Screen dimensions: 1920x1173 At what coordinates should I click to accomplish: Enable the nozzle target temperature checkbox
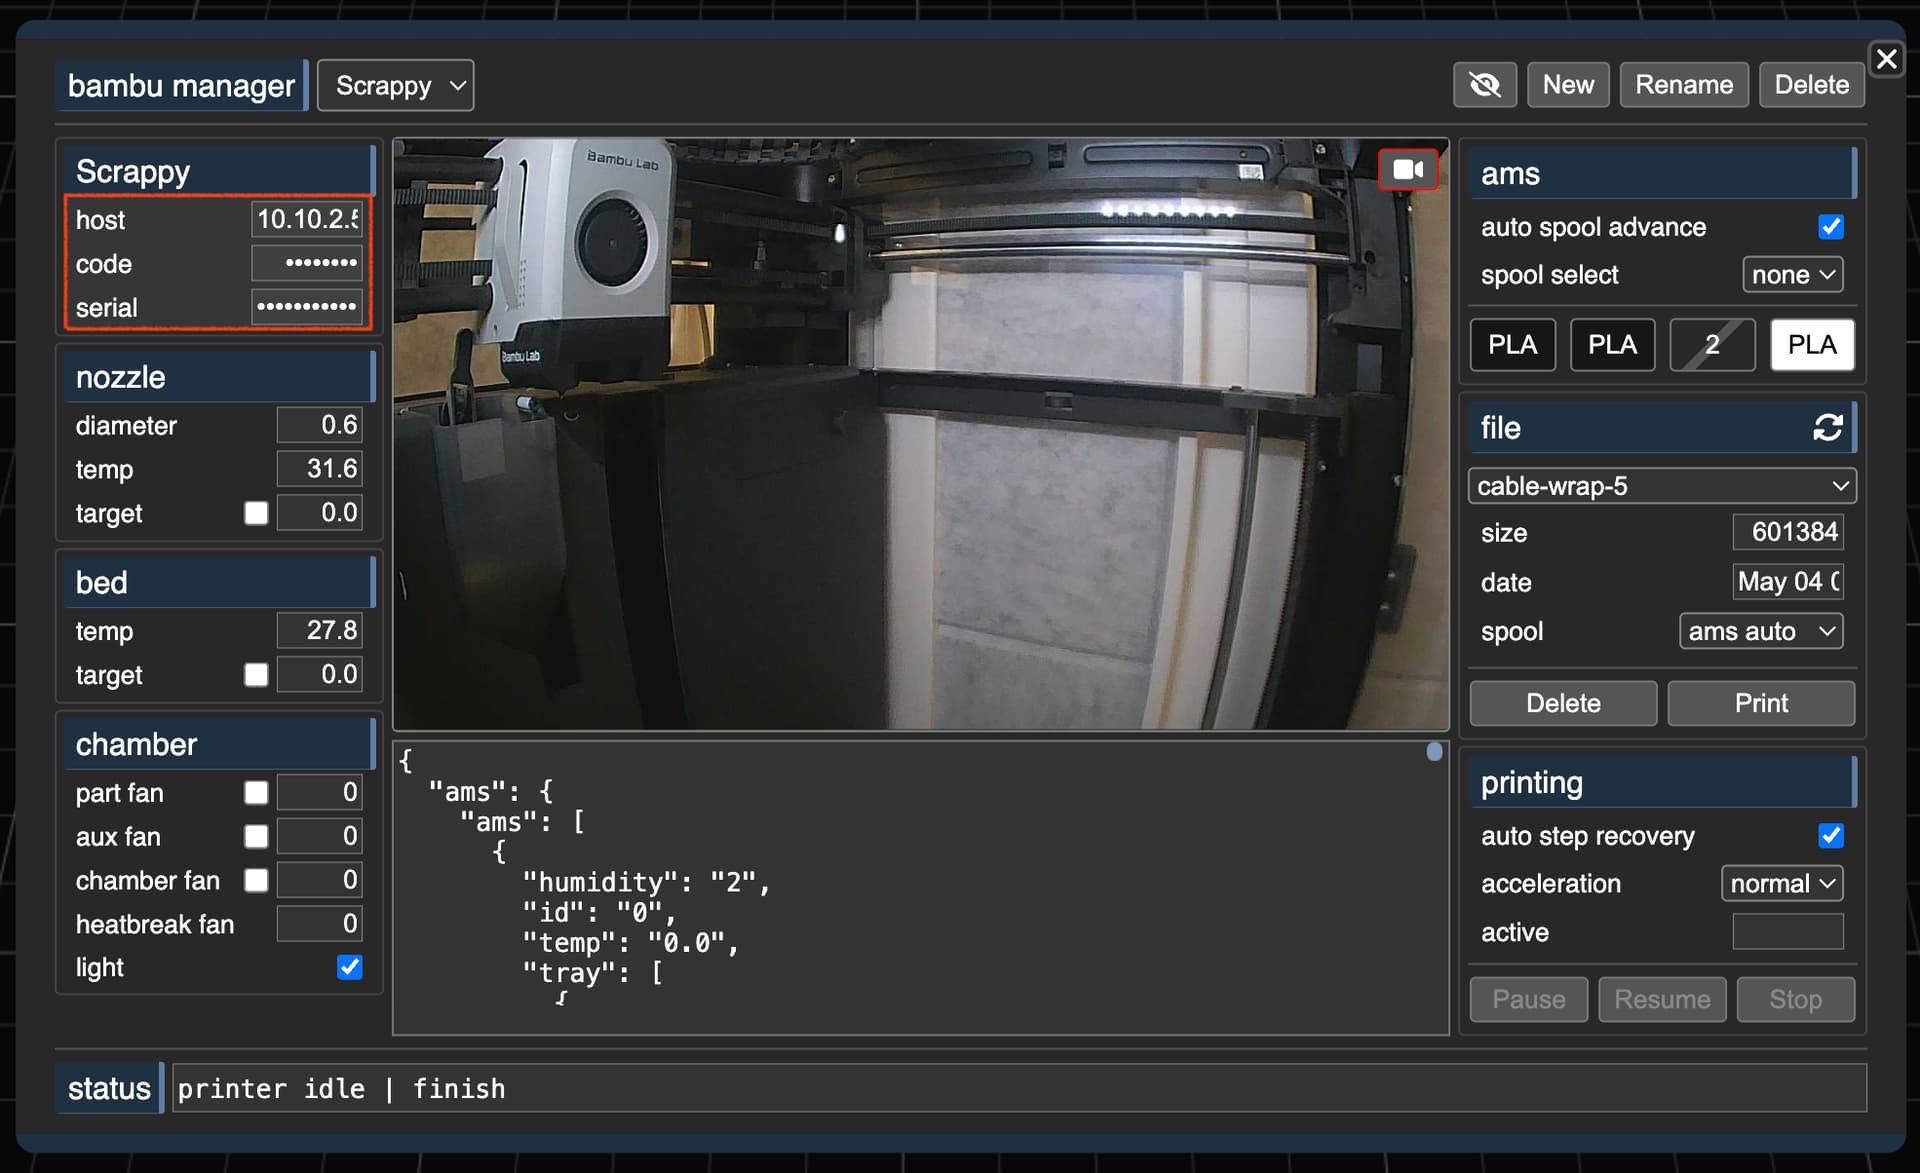[x=256, y=513]
